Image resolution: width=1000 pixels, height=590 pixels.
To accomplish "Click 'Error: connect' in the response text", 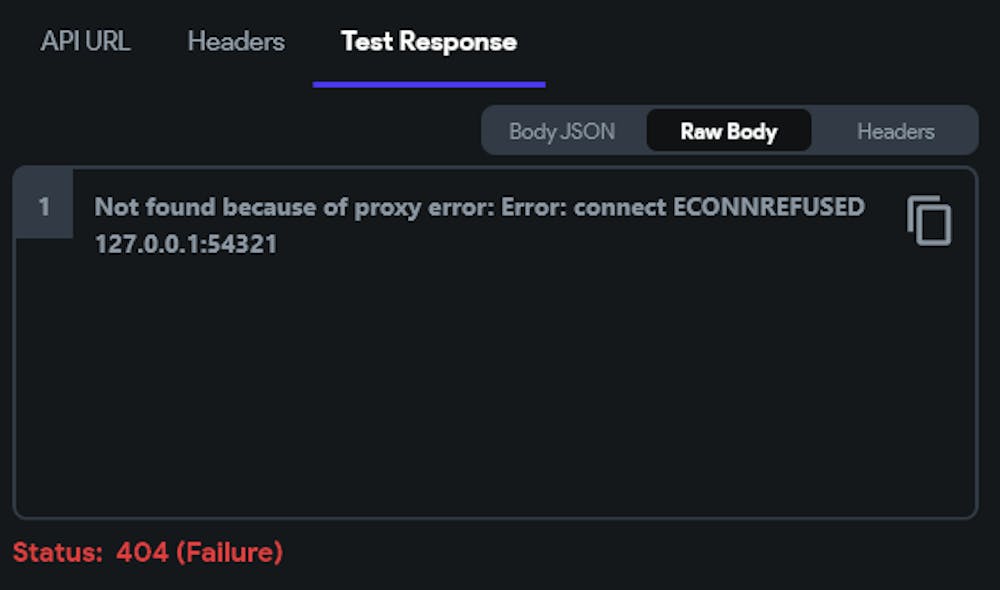I will tap(584, 207).
